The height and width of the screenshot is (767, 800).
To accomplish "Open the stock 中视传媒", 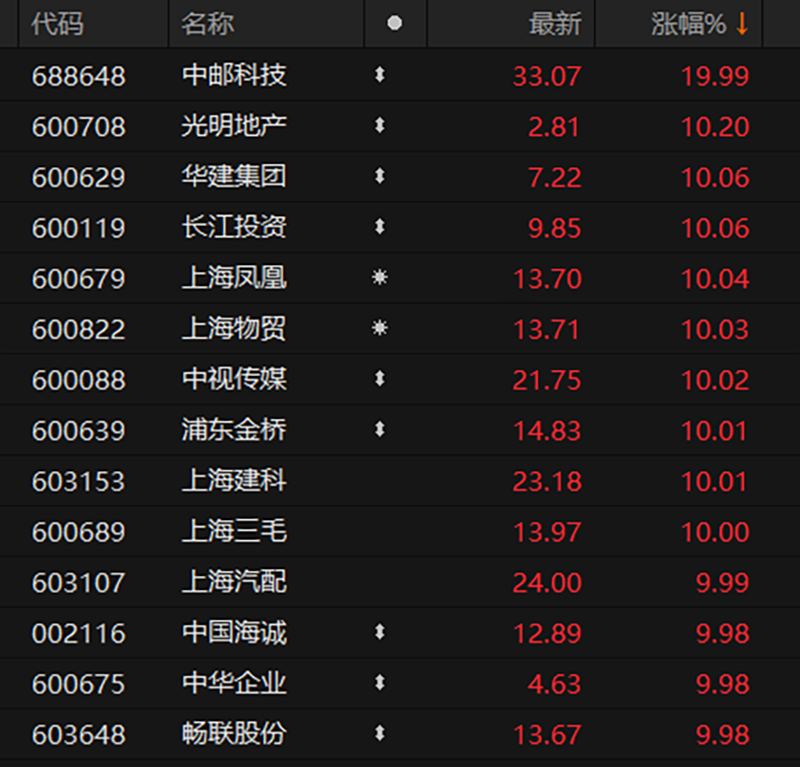I will point(234,379).
